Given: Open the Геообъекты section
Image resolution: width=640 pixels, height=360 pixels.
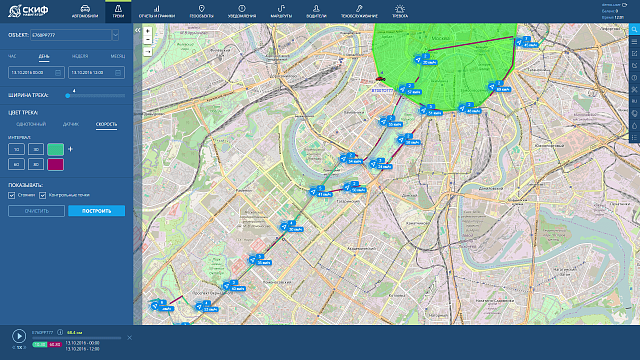Looking at the screenshot, I should [x=202, y=11].
